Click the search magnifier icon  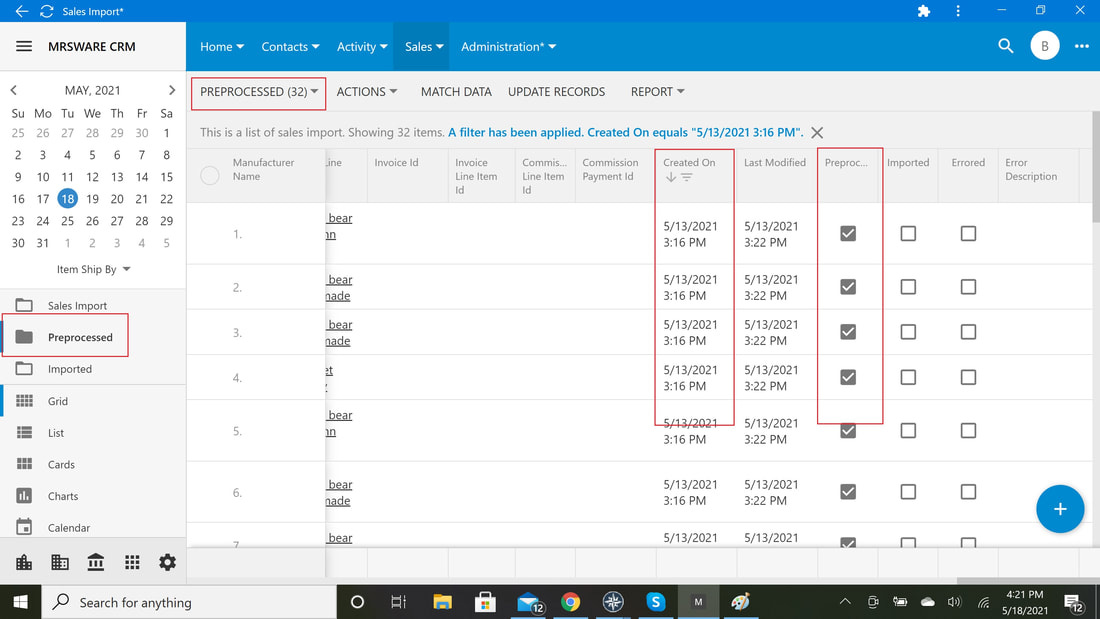[1005, 46]
